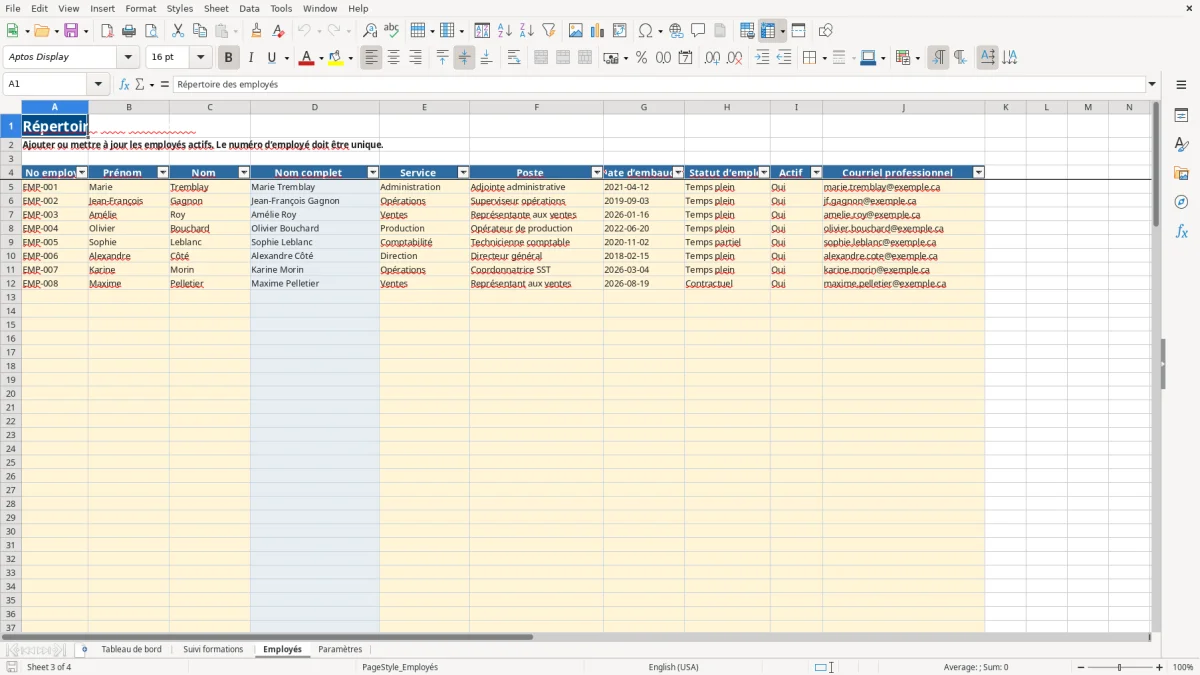Switch to the Paramètres sheet tab
Screen dimensions: 1200x675
(340, 650)
